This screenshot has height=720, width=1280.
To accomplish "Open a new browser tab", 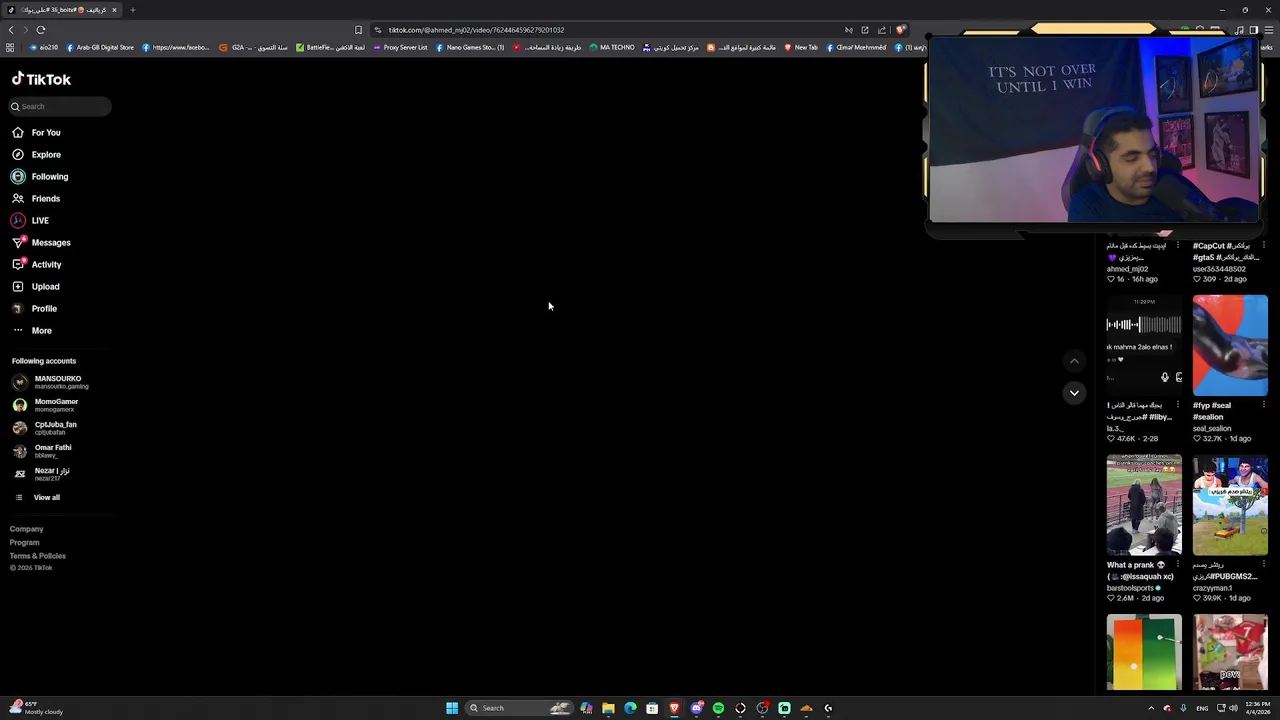I will 132,10.
